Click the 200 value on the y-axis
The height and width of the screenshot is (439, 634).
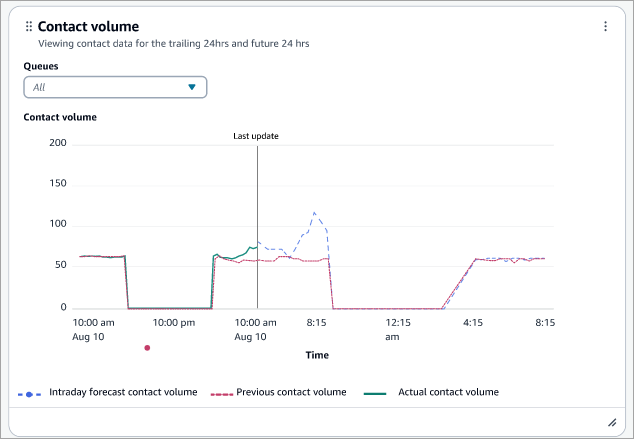(57, 143)
